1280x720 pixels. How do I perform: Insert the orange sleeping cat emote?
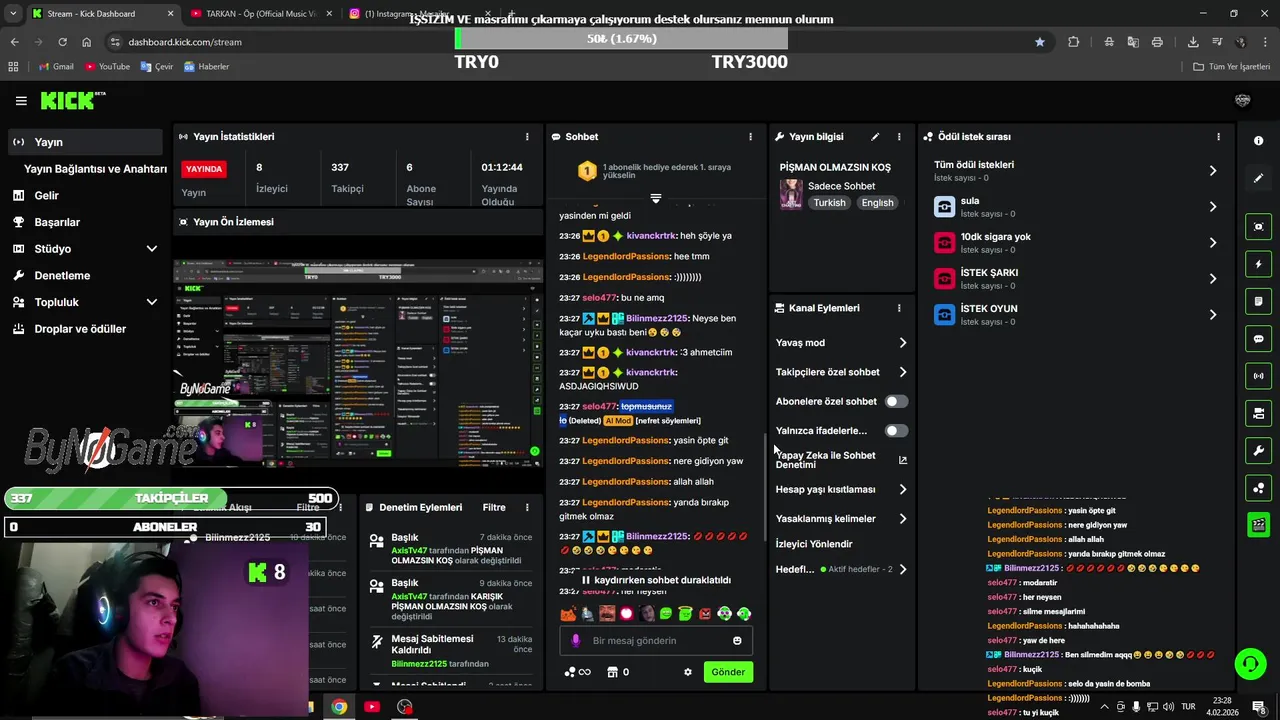tap(568, 613)
